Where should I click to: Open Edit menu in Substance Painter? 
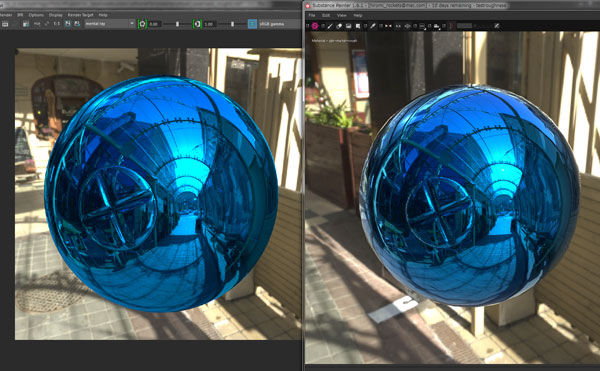[x=326, y=15]
